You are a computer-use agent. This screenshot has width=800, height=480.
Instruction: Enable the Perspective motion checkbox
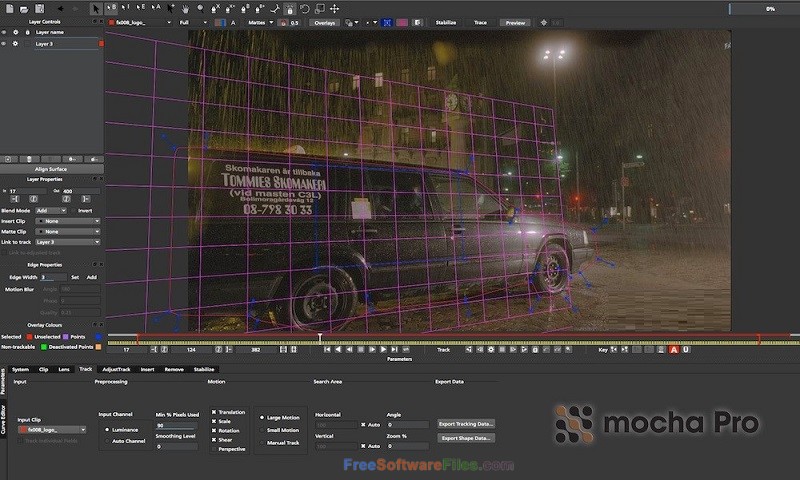pos(214,449)
